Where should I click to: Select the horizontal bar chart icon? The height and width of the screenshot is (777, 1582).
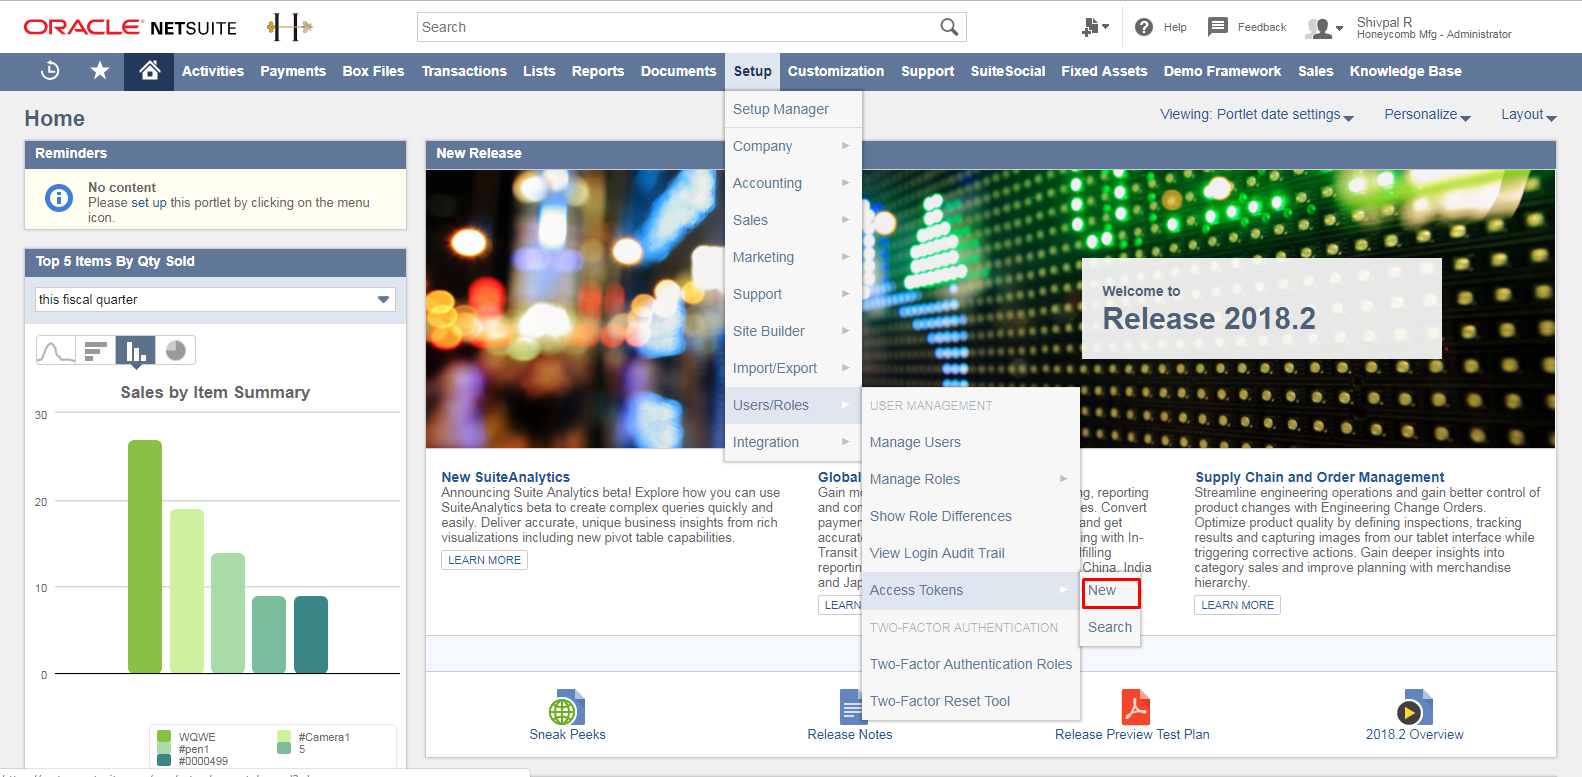[x=96, y=350]
